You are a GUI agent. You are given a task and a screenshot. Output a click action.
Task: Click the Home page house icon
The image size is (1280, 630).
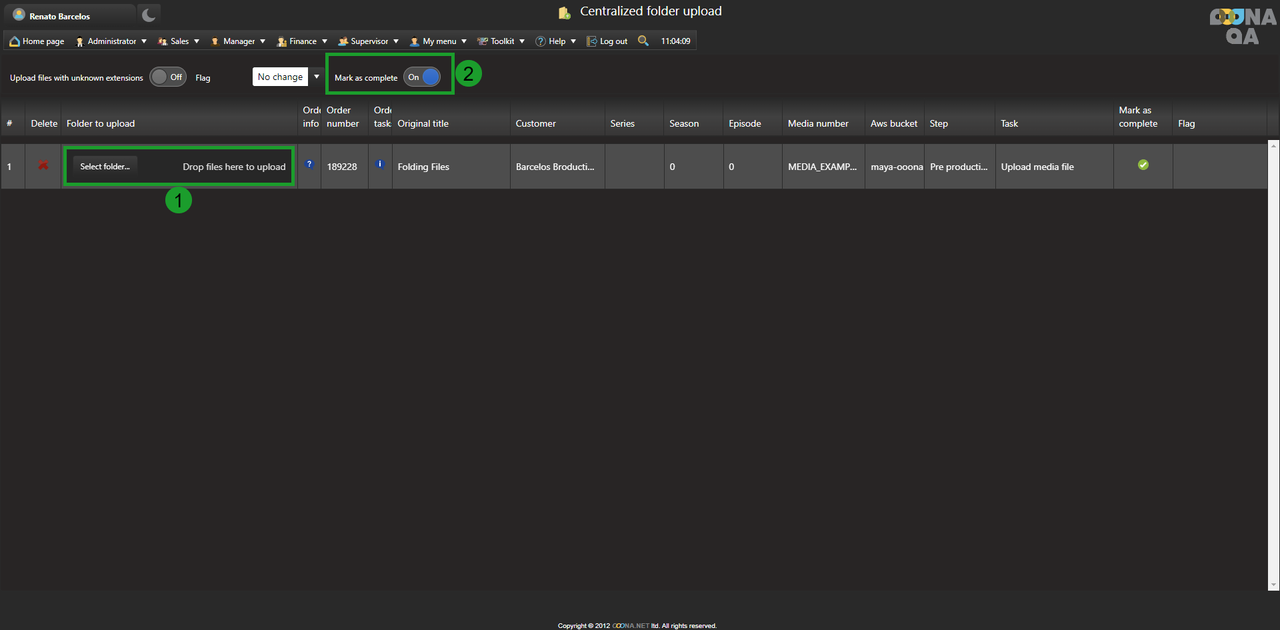point(15,41)
